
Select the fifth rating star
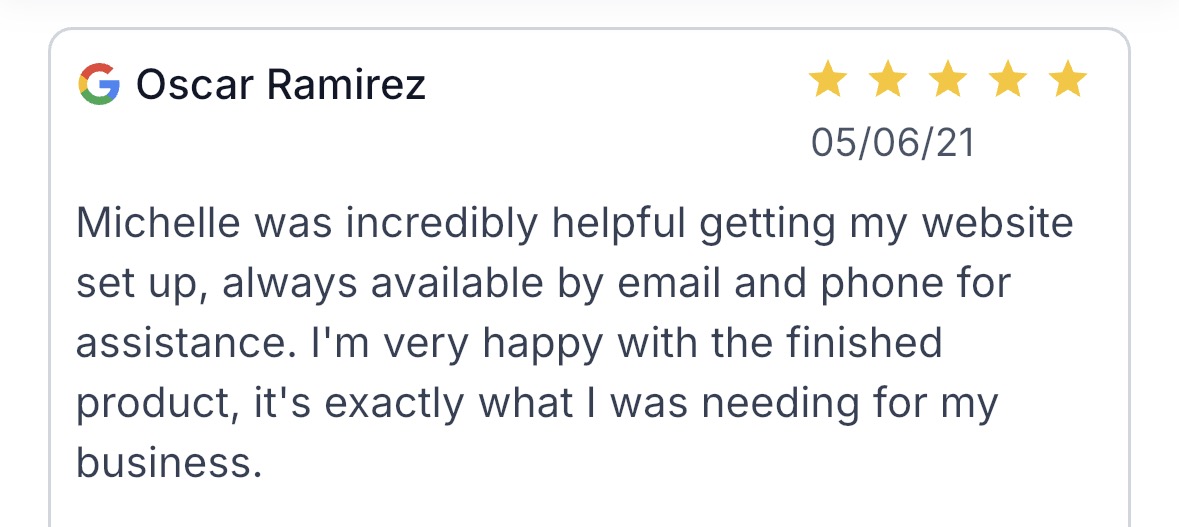[x=1068, y=80]
